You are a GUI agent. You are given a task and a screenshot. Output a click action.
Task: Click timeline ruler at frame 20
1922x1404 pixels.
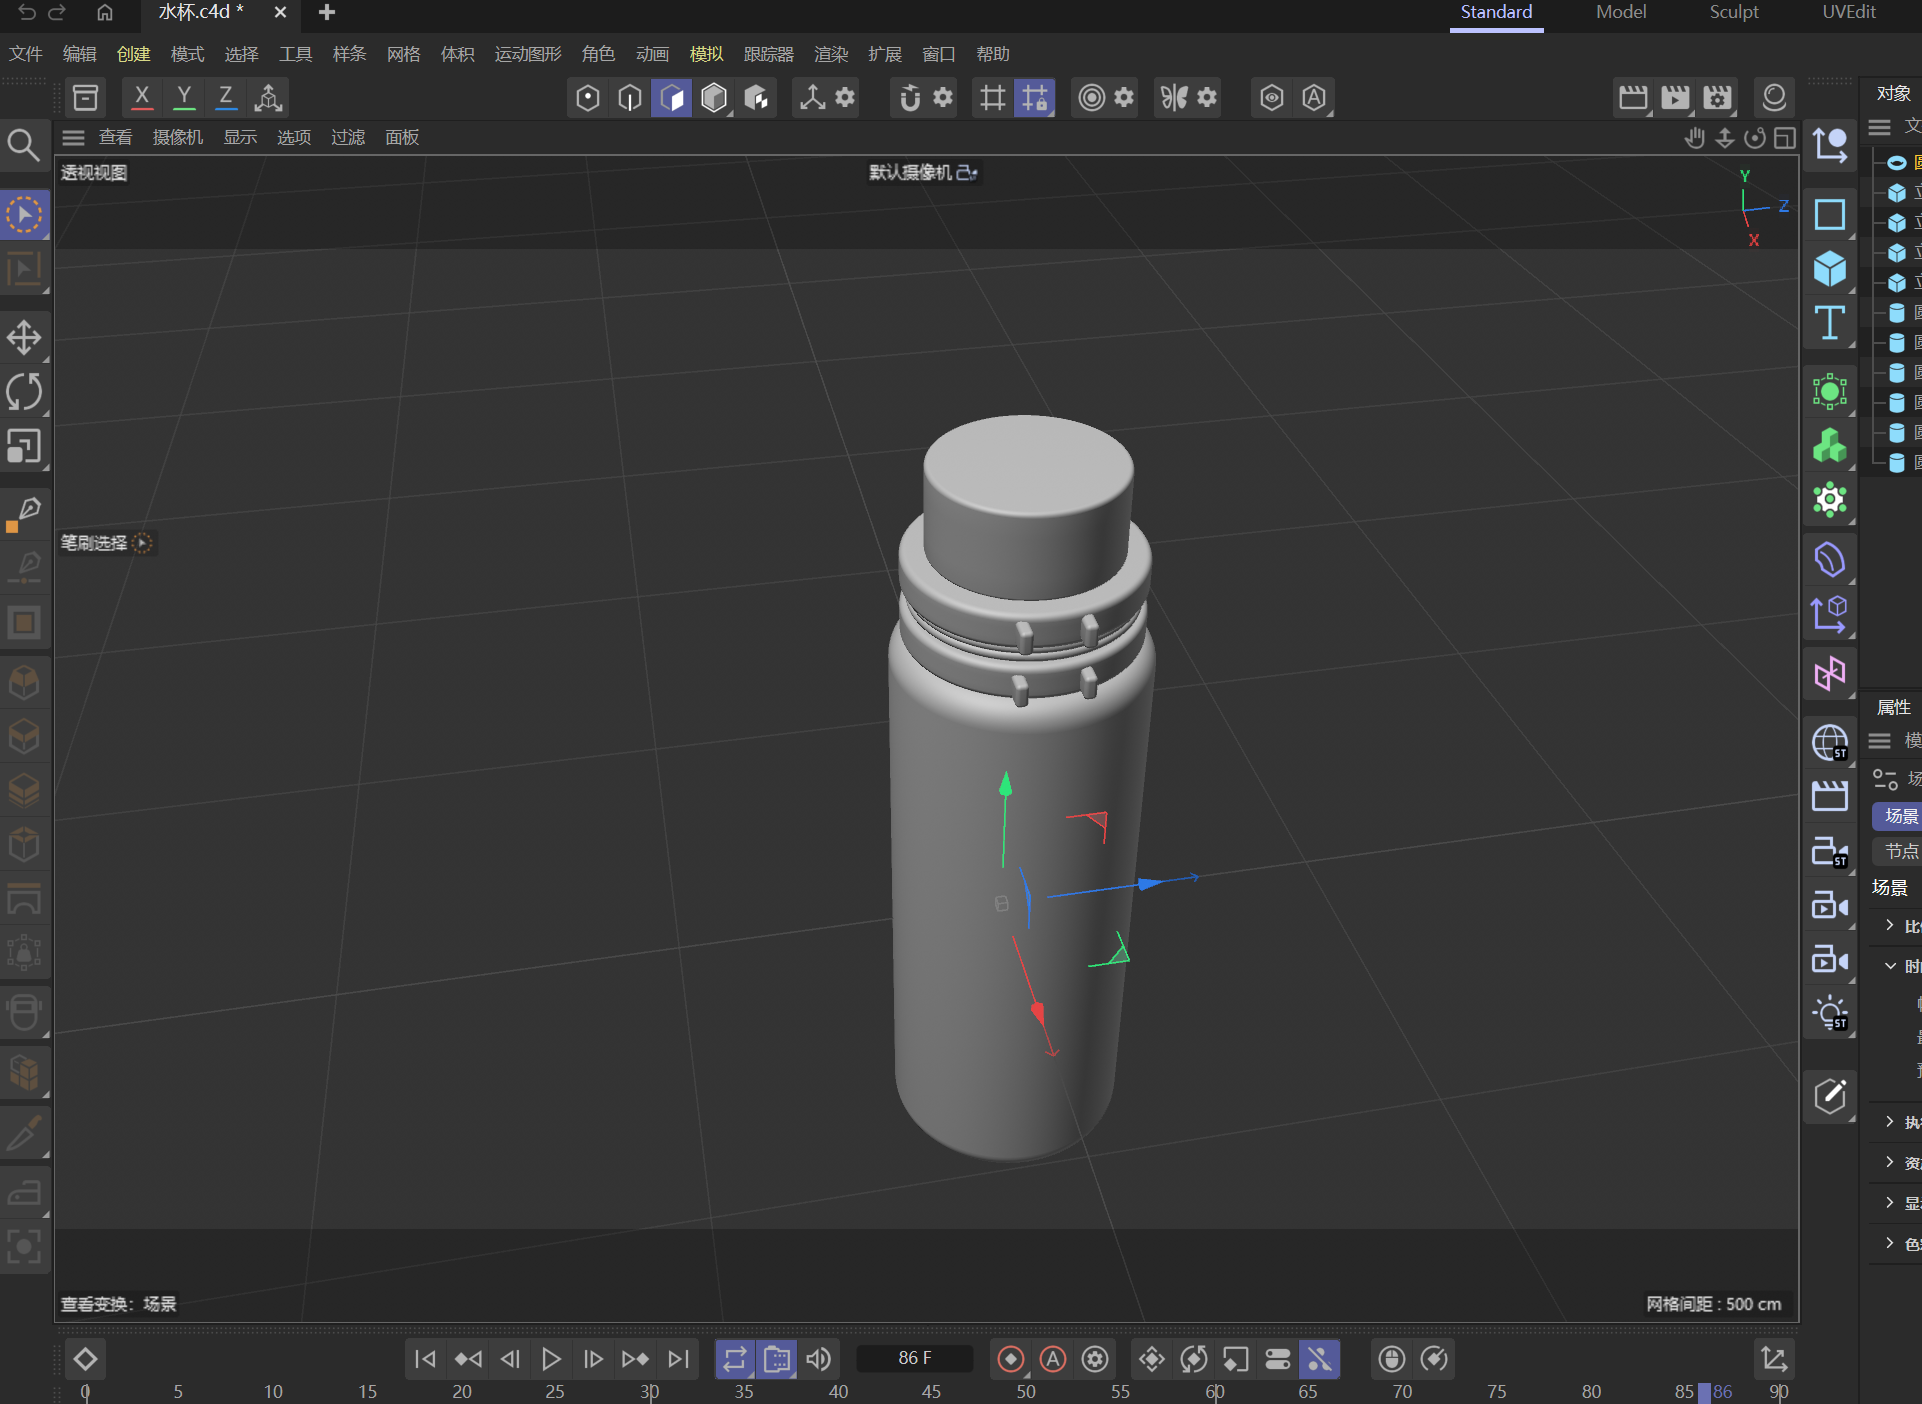pyautogui.click(x=462, y=1392)
